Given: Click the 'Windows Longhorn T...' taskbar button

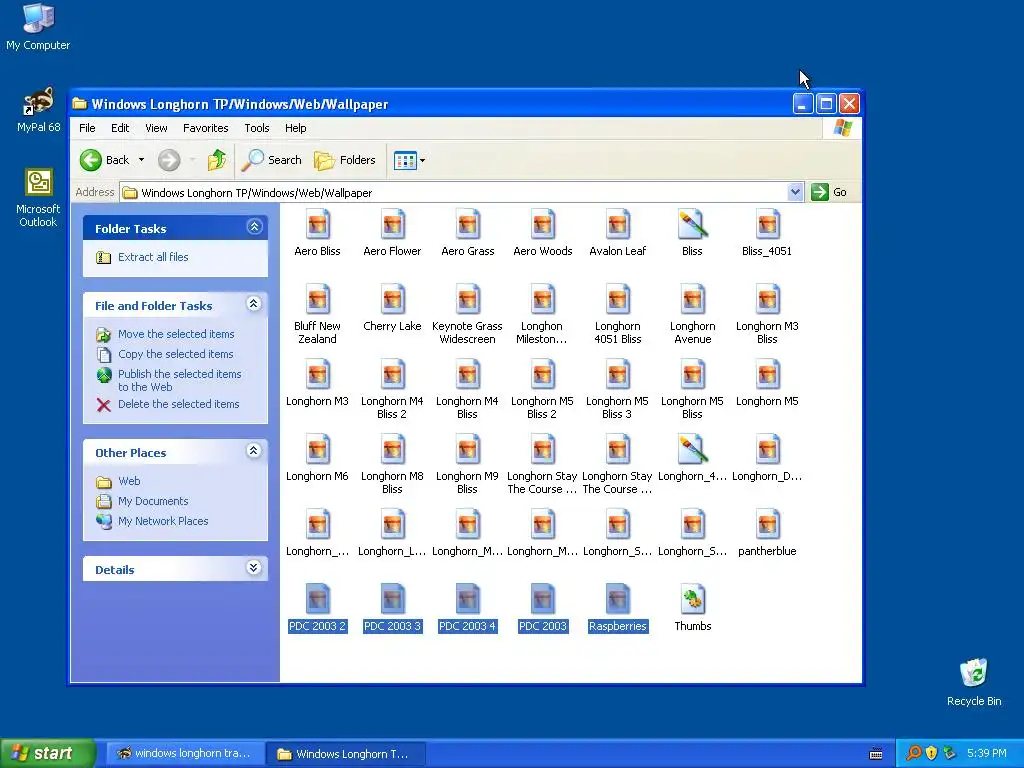Looking at the screenshot, I should pyautogui.click(x=346, y=754).
